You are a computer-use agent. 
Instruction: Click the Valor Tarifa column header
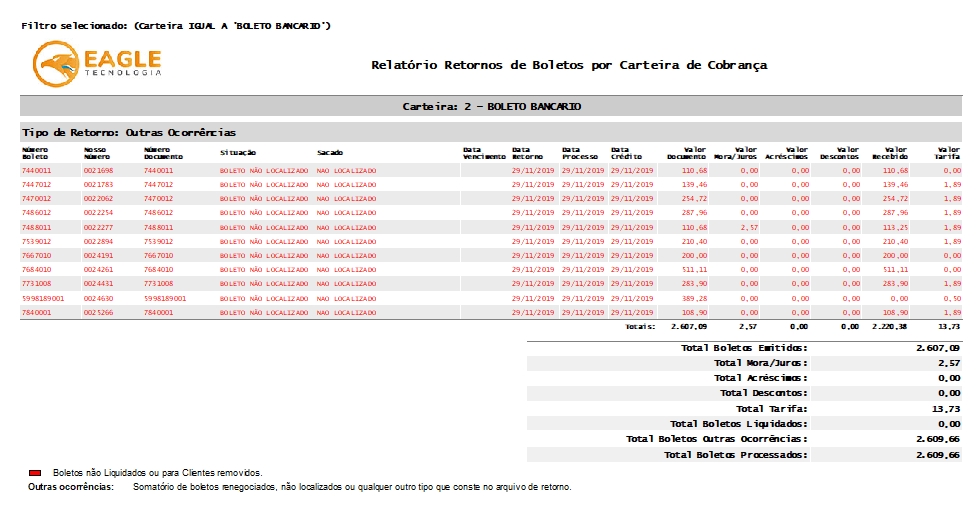coord(948,153)
